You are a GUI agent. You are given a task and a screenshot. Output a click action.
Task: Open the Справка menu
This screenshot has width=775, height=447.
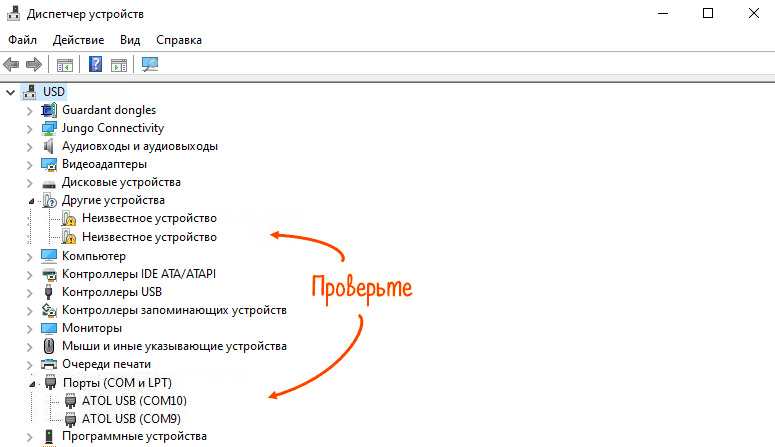click(179, 40)
